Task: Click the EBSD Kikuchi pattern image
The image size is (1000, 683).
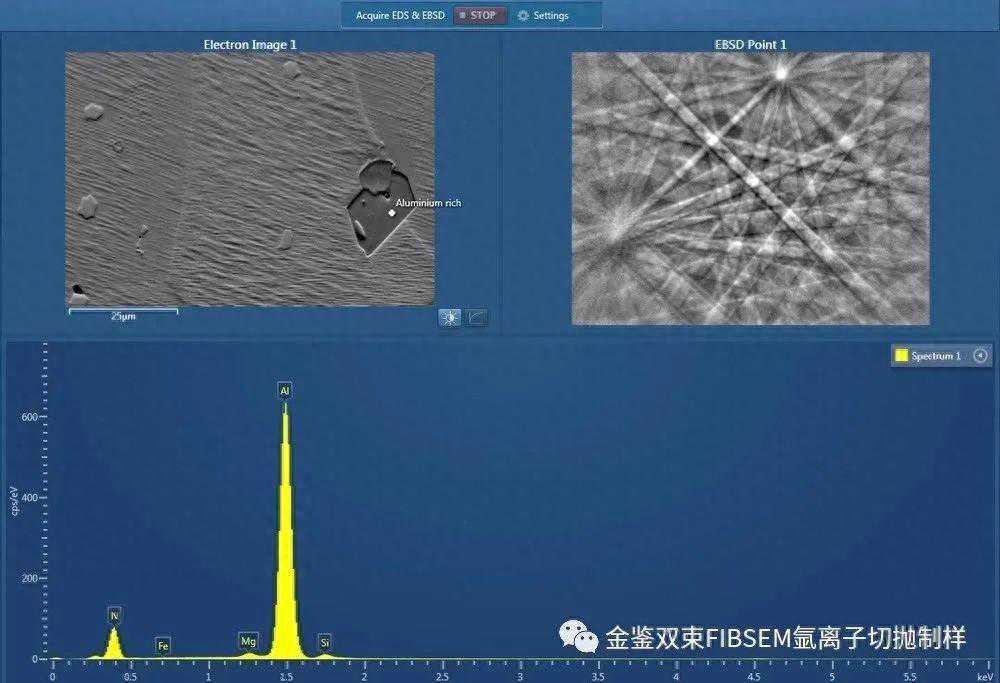Action: (750, 188)
